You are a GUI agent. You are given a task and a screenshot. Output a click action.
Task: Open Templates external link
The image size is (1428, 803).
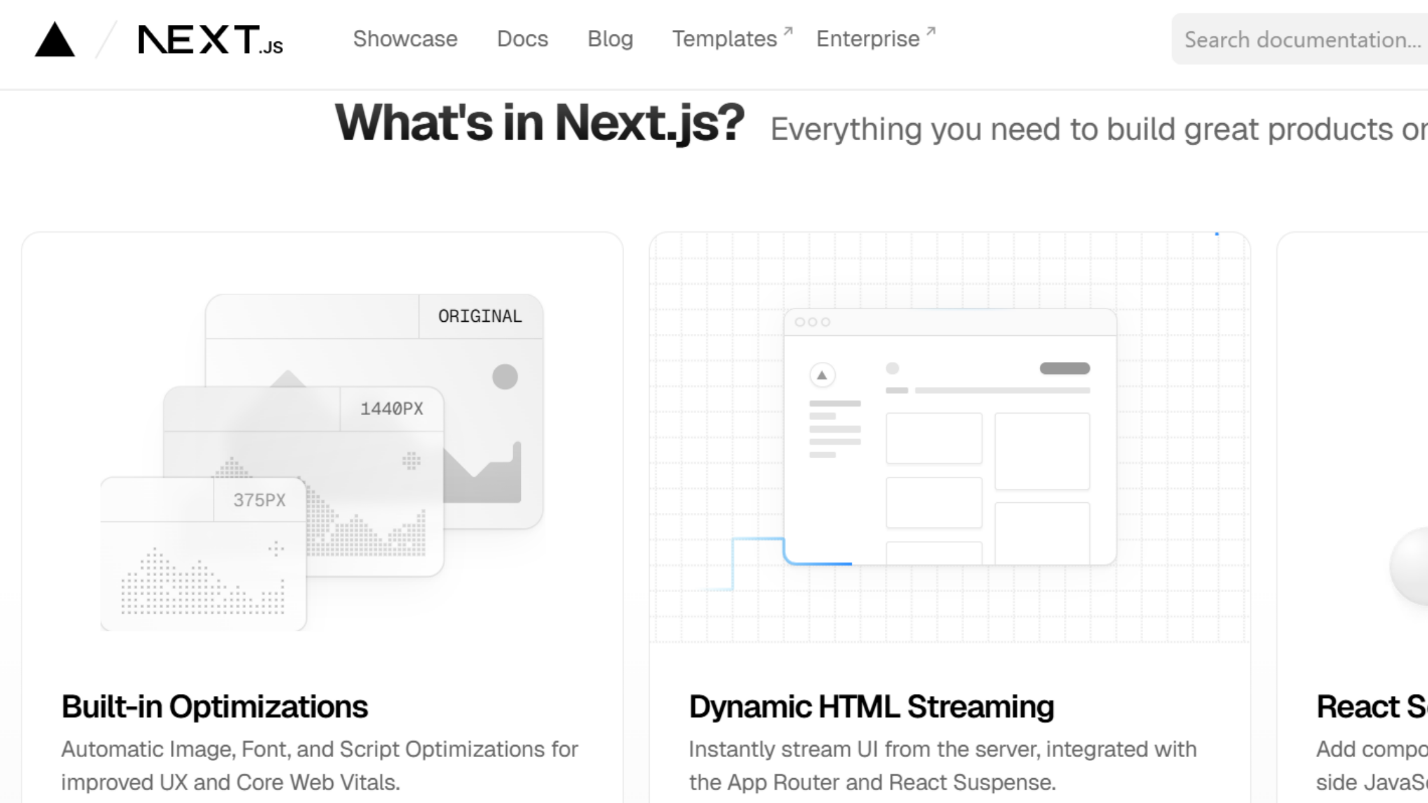(x=732, y=39)
